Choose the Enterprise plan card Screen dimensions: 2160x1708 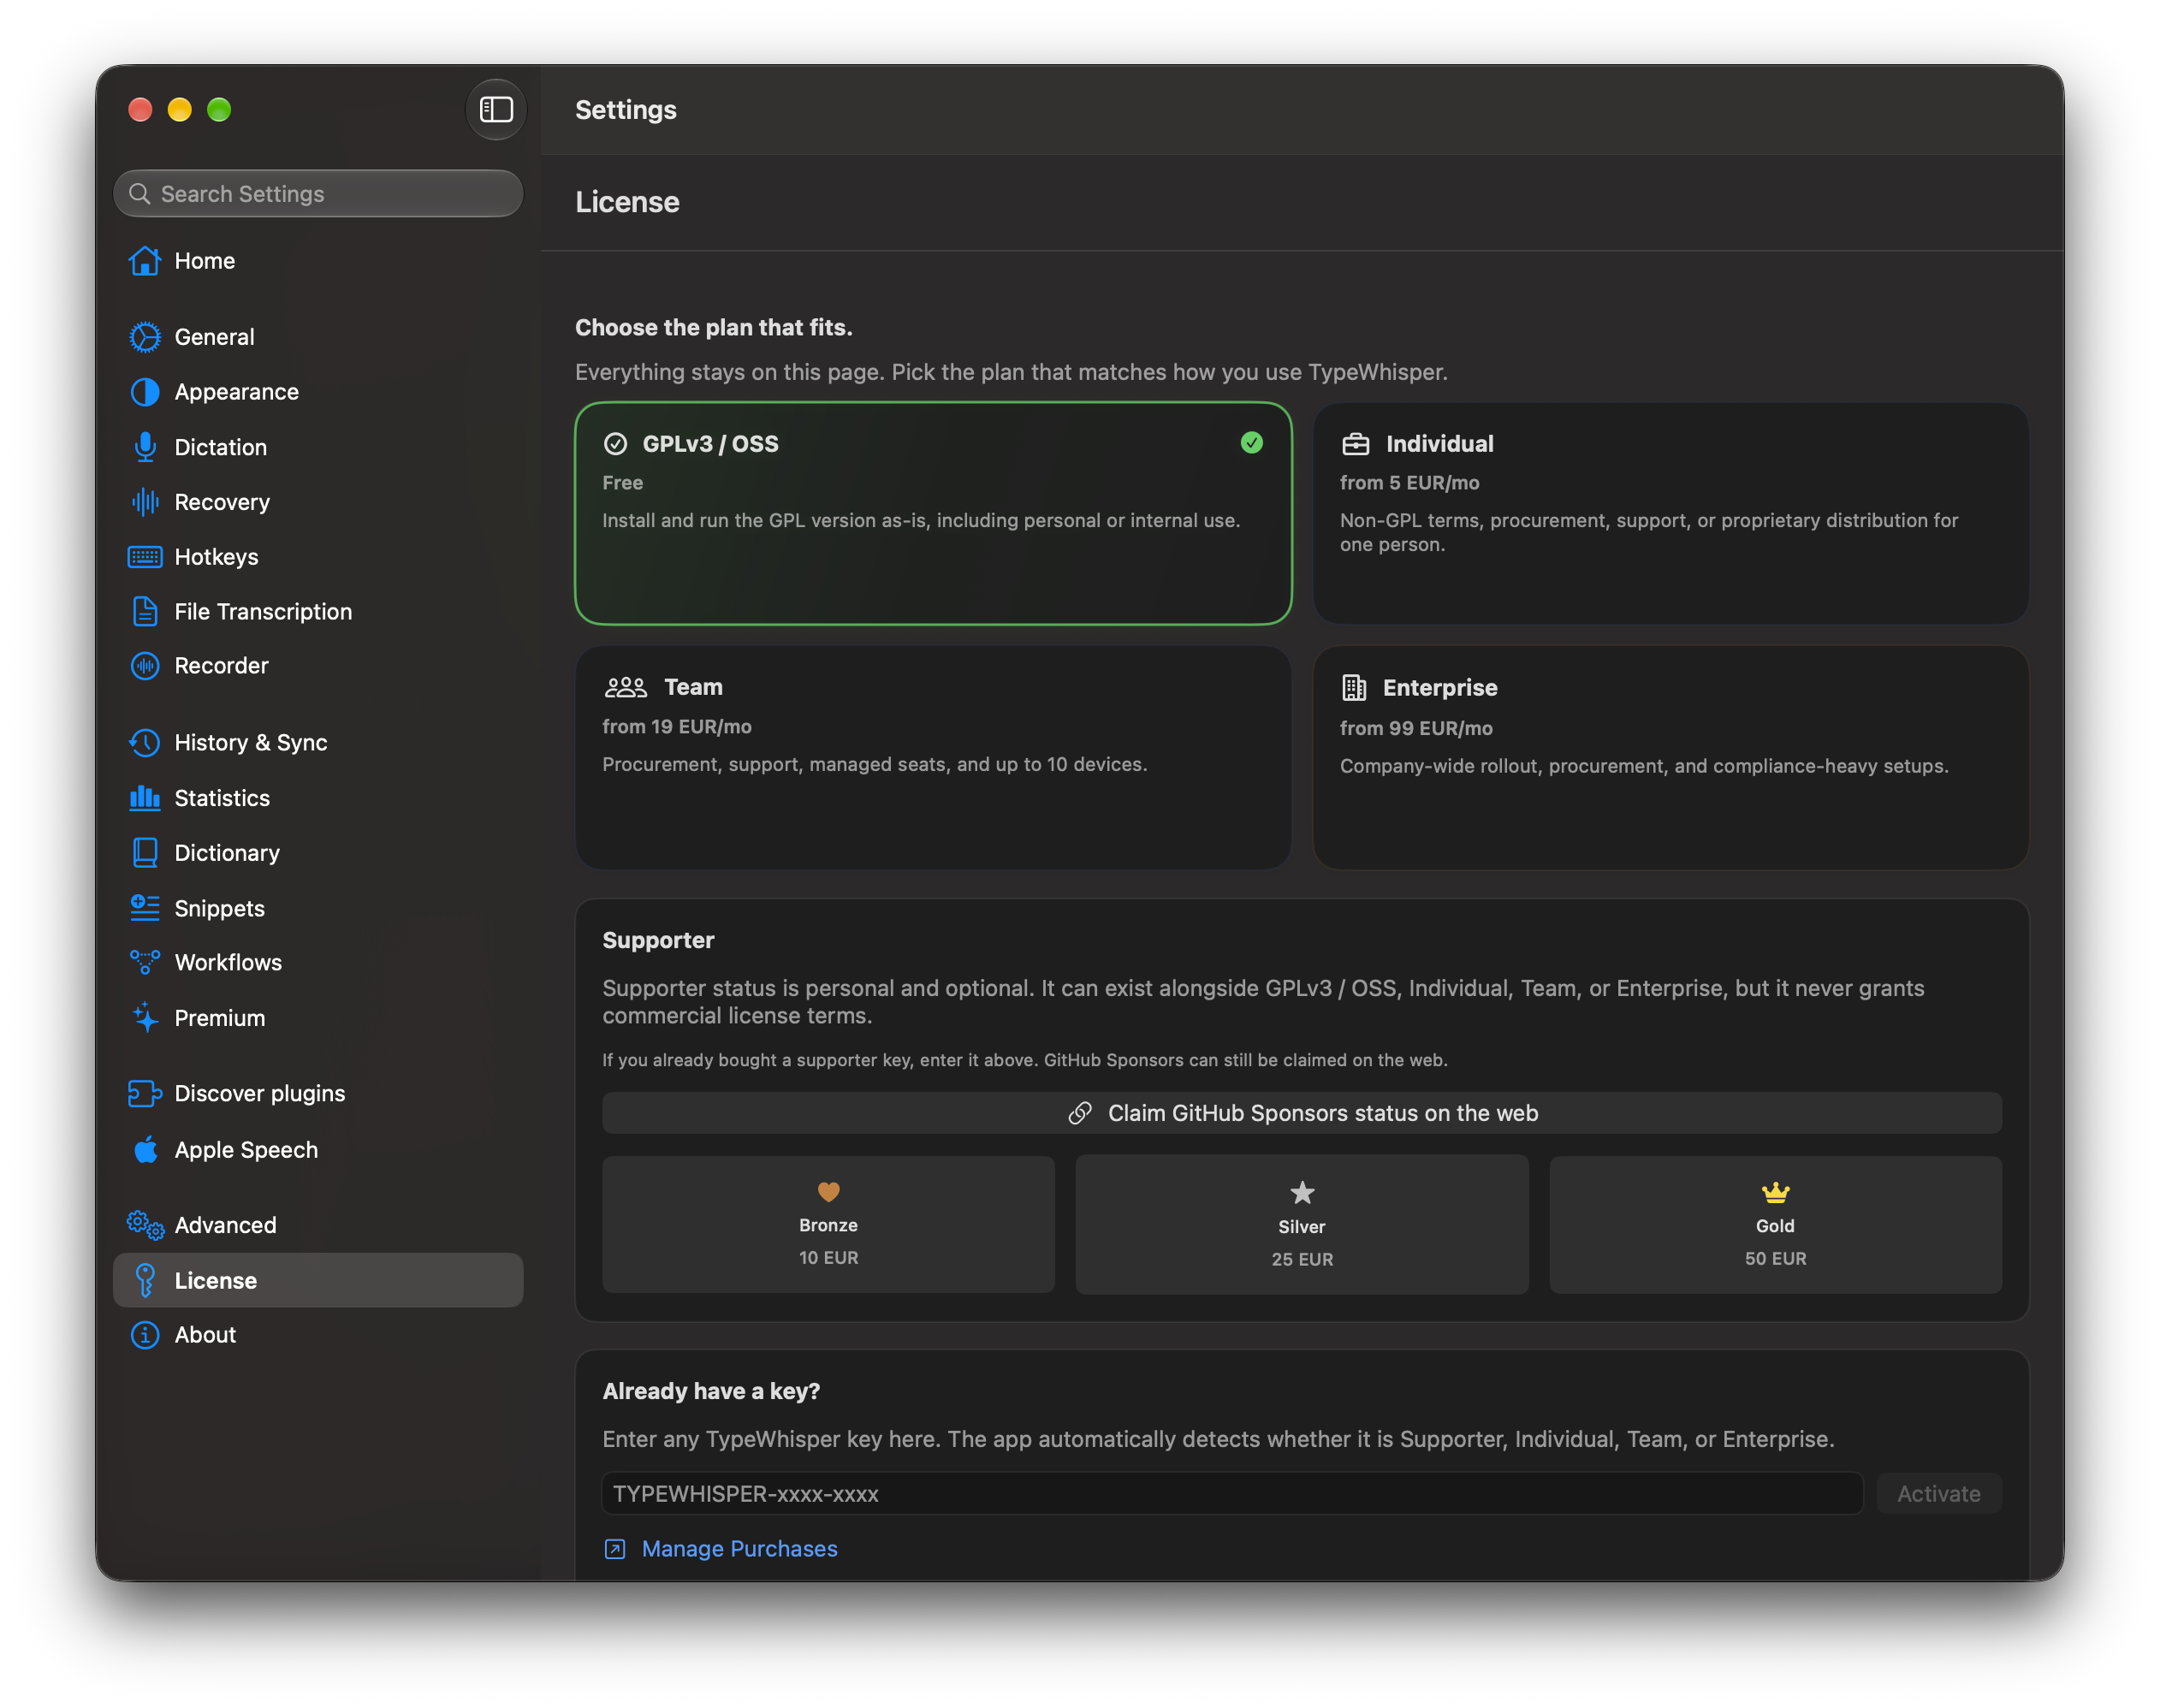[1670, 758]
